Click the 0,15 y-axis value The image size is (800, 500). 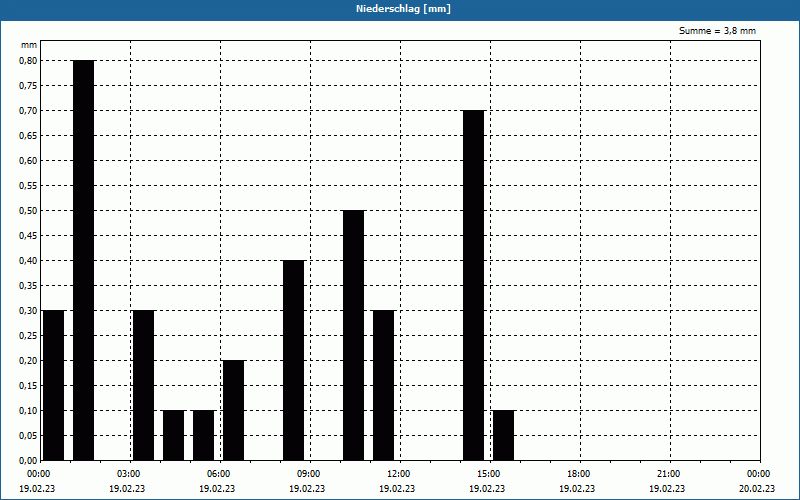tap(28, 385)
